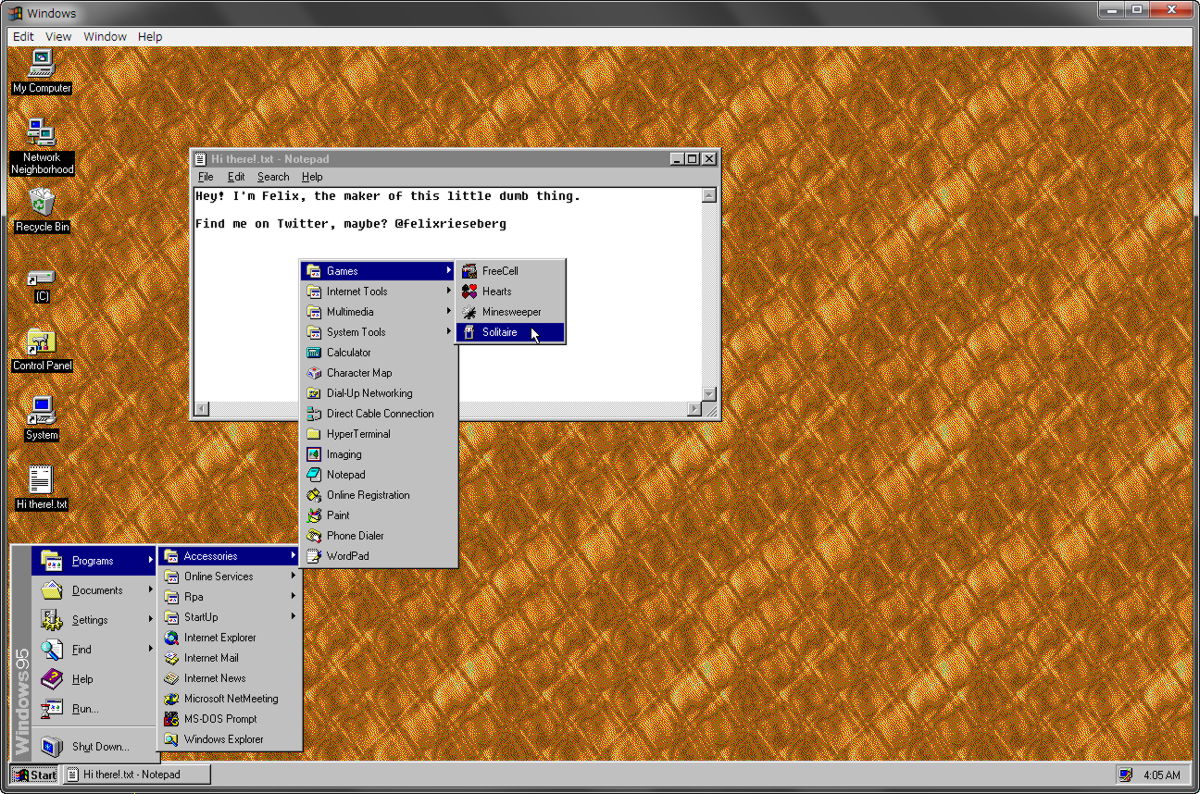Choose Run... in Start menu
The width and height of the screenshot is (1200, 794).
[x=95, y=708]
